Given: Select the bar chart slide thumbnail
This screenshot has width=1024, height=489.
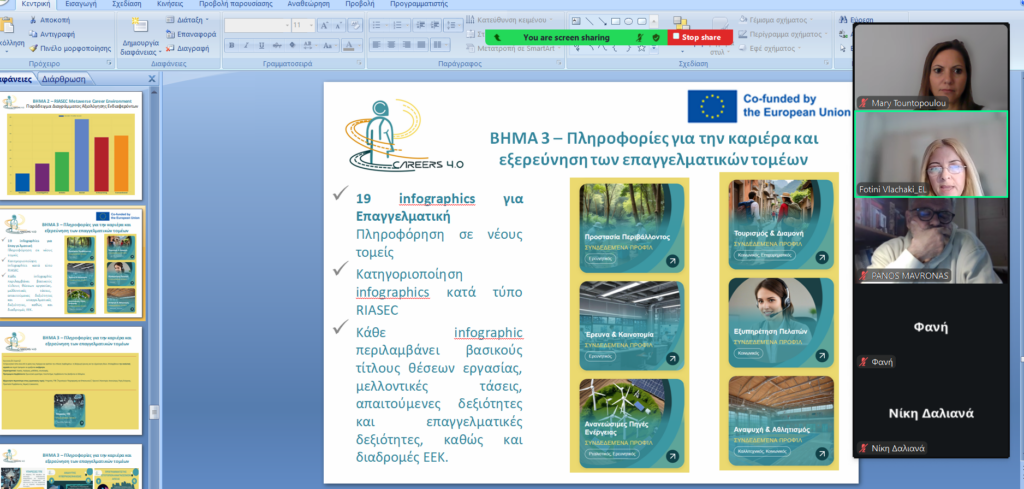Looking at the screenshot, I should 71,146.
